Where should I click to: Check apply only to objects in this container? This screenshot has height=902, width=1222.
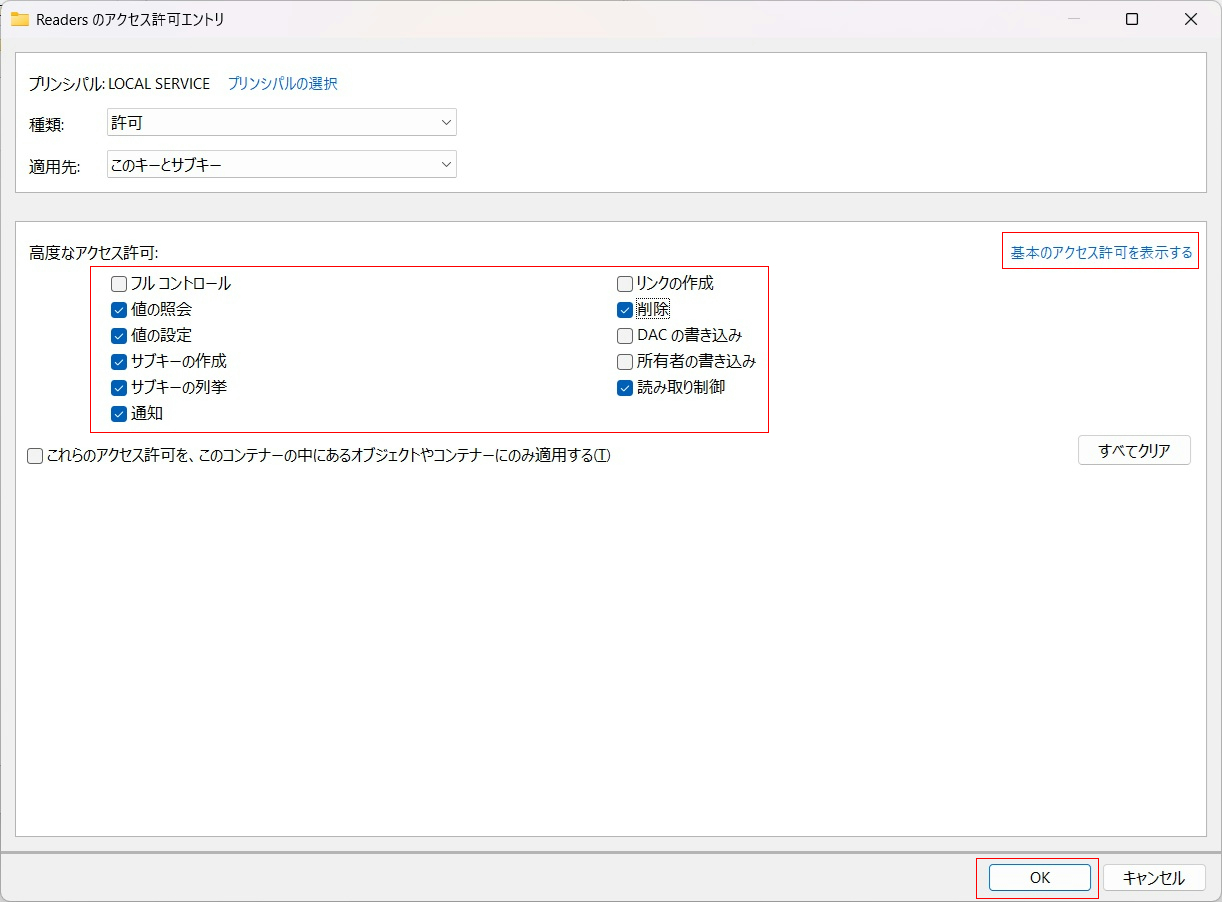[x=35, y=457]
